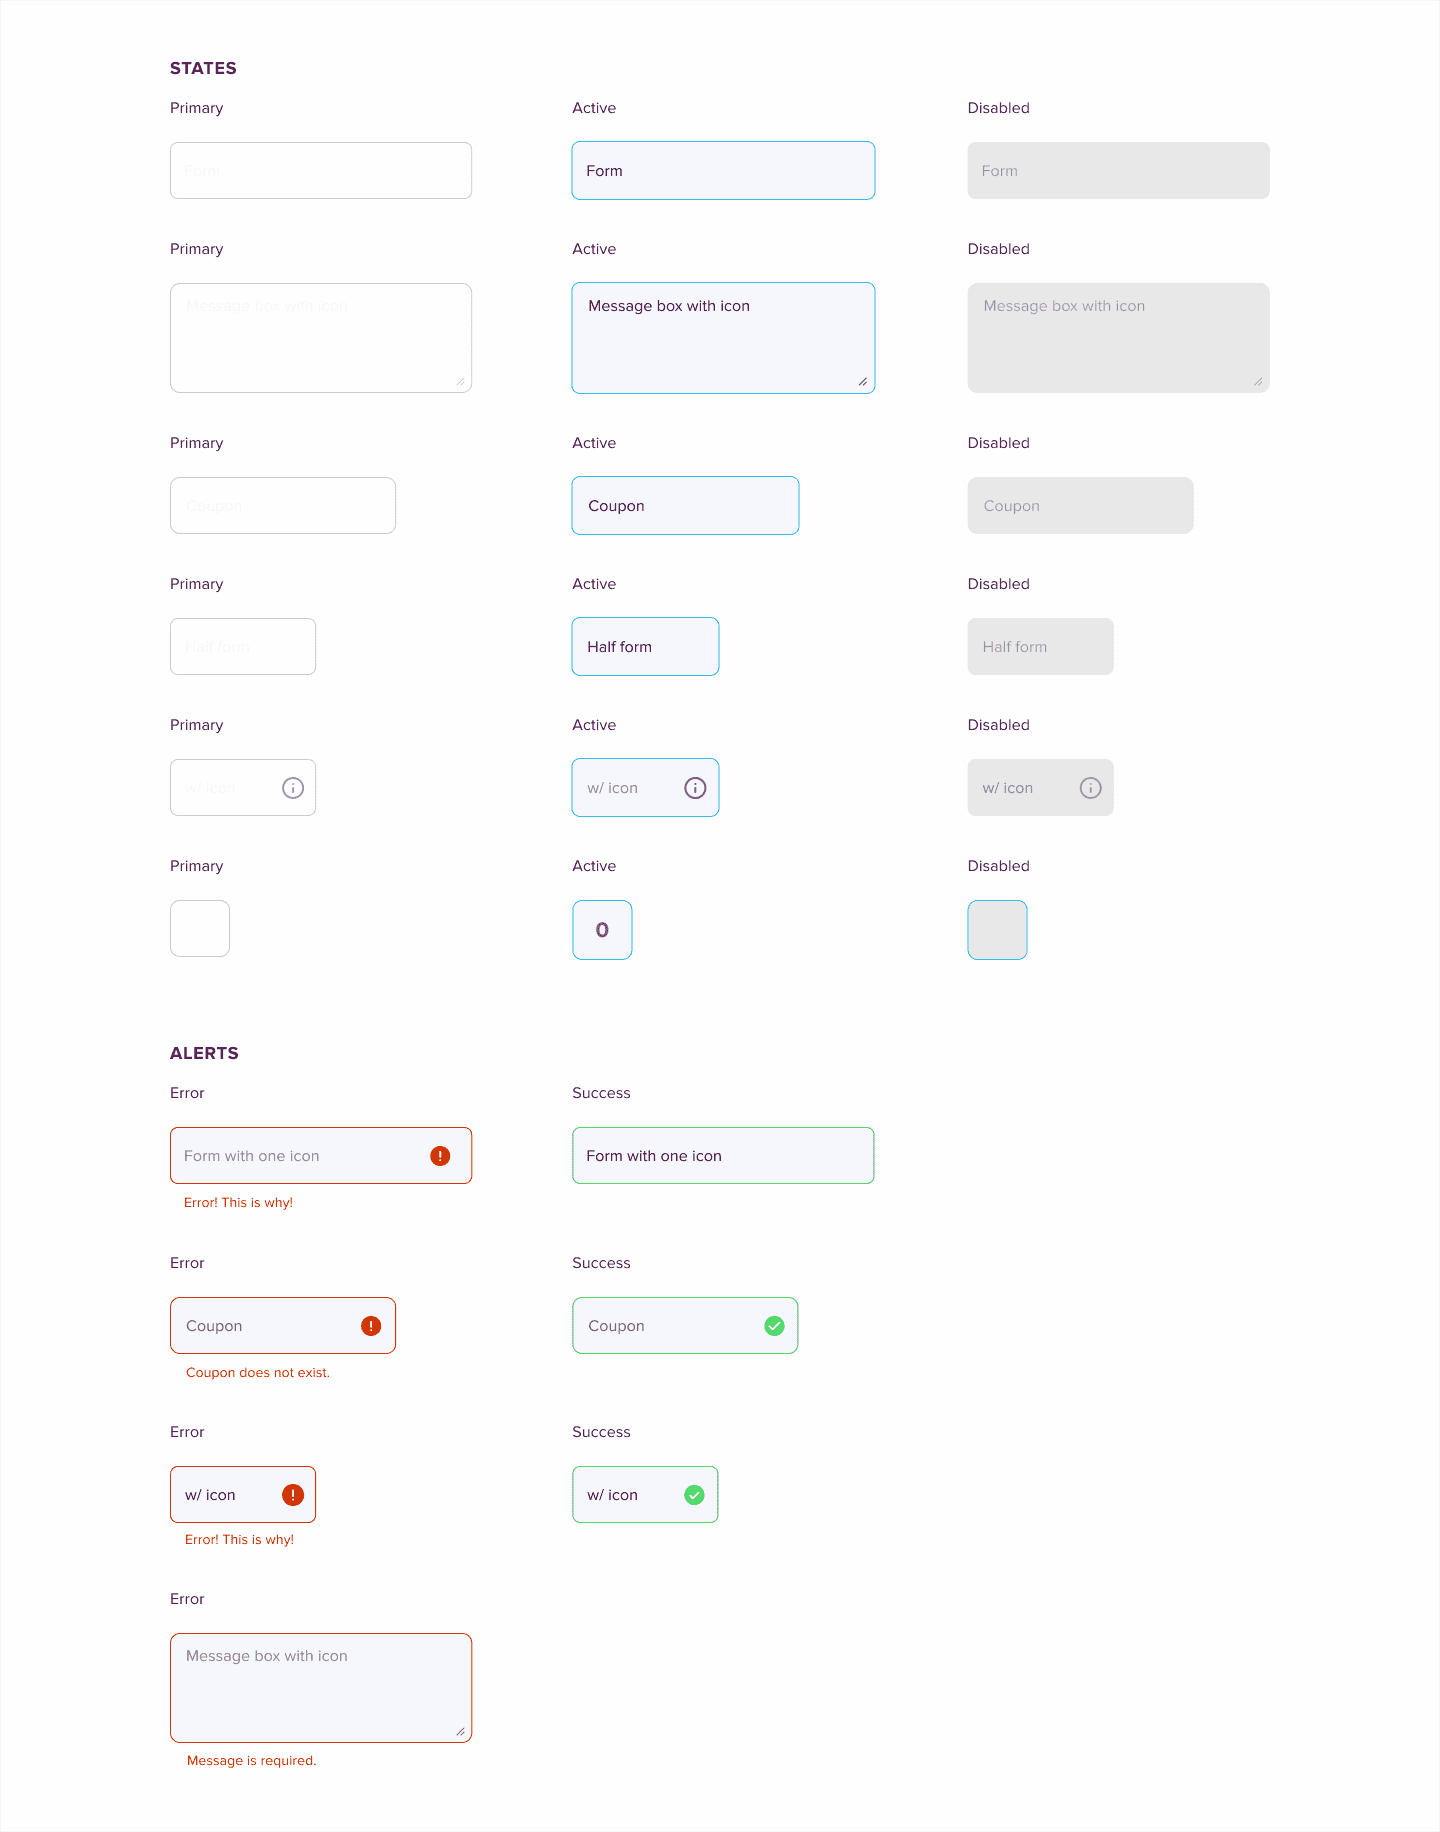Click red error icon in error w/ icon field
This screenshot has width=1440, height=1832.
(x=292, y=1495)
